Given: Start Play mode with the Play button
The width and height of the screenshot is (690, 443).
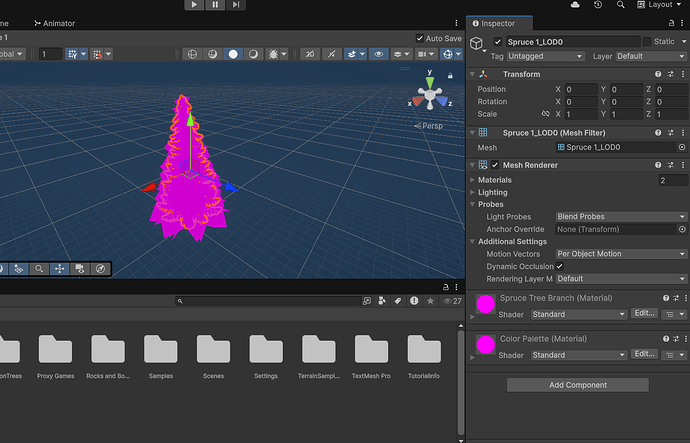Looking at the screenshot, I should 194,4.
